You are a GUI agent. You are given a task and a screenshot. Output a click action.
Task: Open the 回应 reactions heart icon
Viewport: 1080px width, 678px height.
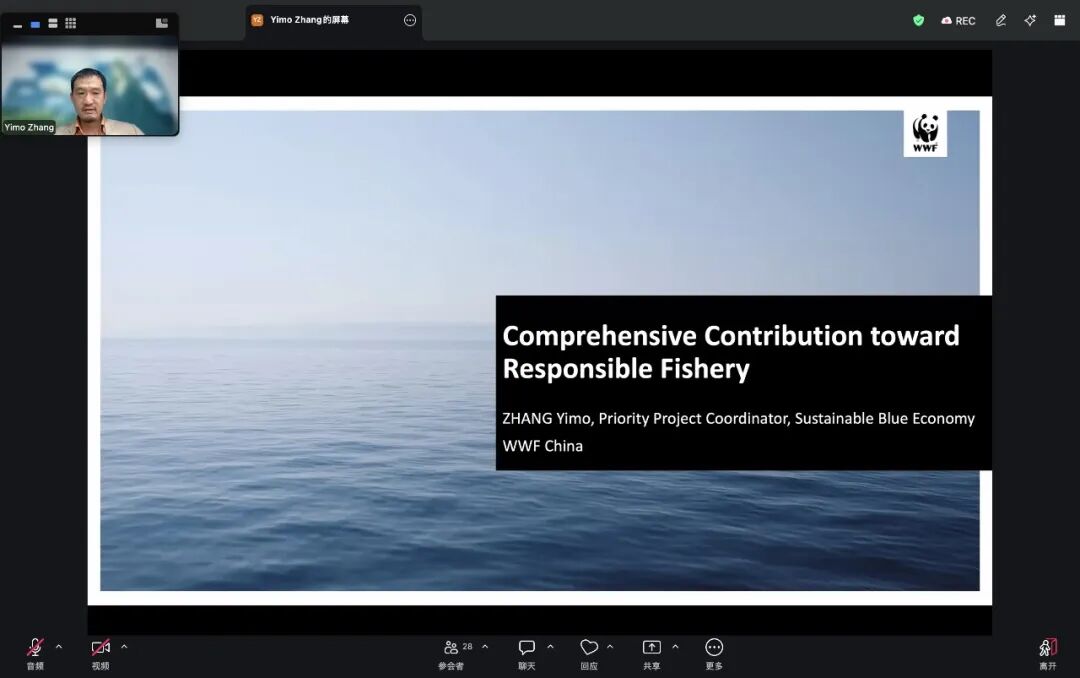click(x=589, y=655)
